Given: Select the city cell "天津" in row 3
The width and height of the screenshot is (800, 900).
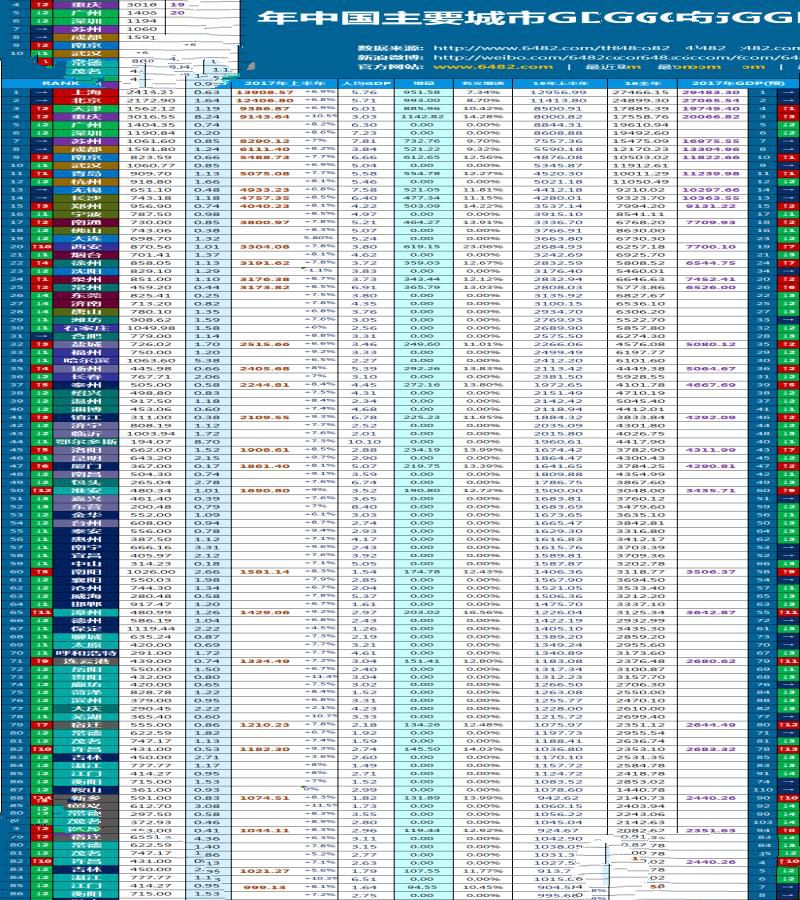Looking at the screenshot, I should pos(86,108).
